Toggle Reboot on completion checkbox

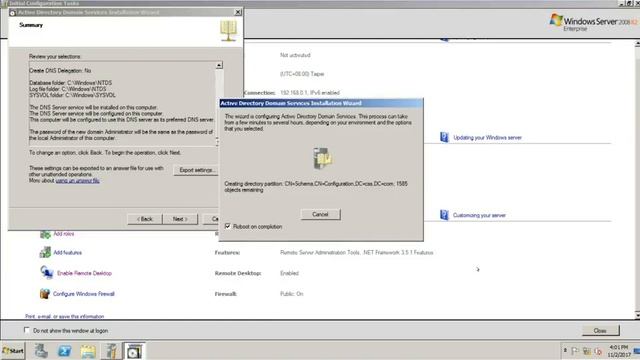coord(228,226)
